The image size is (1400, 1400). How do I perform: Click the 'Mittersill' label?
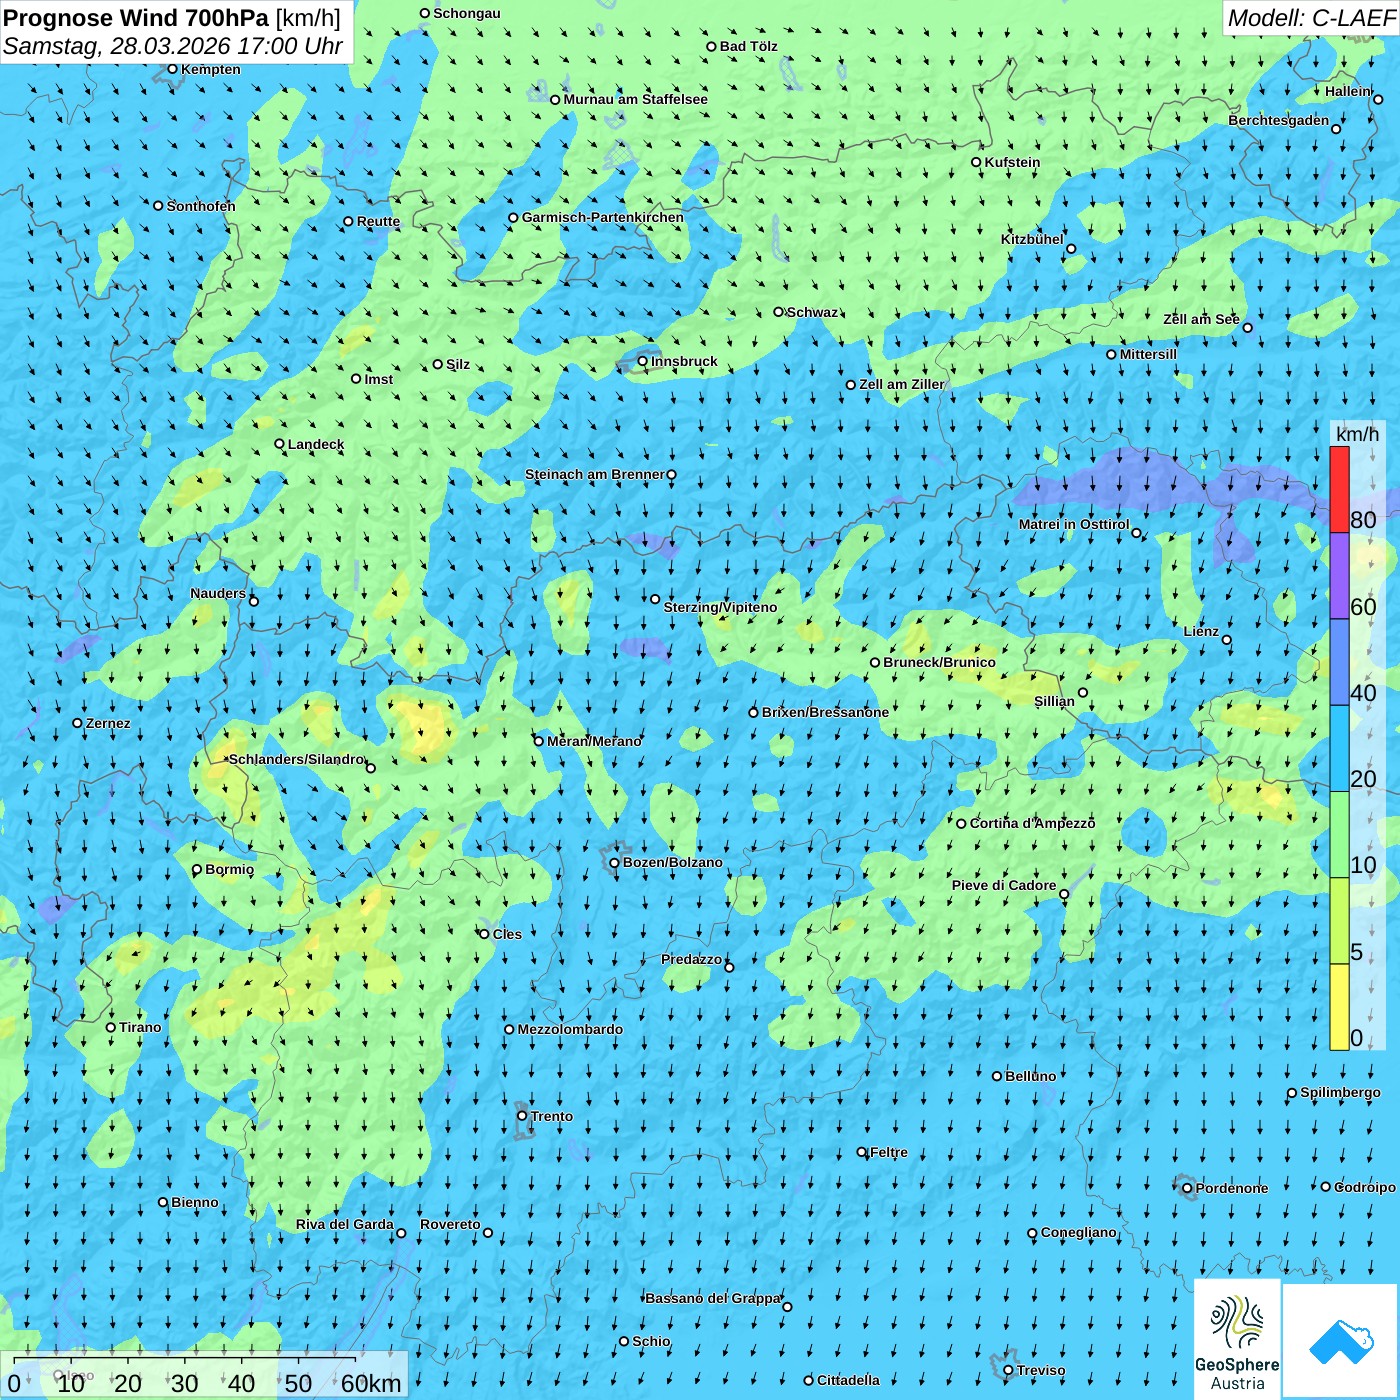pyautogui.click(x=1148, y=354)
